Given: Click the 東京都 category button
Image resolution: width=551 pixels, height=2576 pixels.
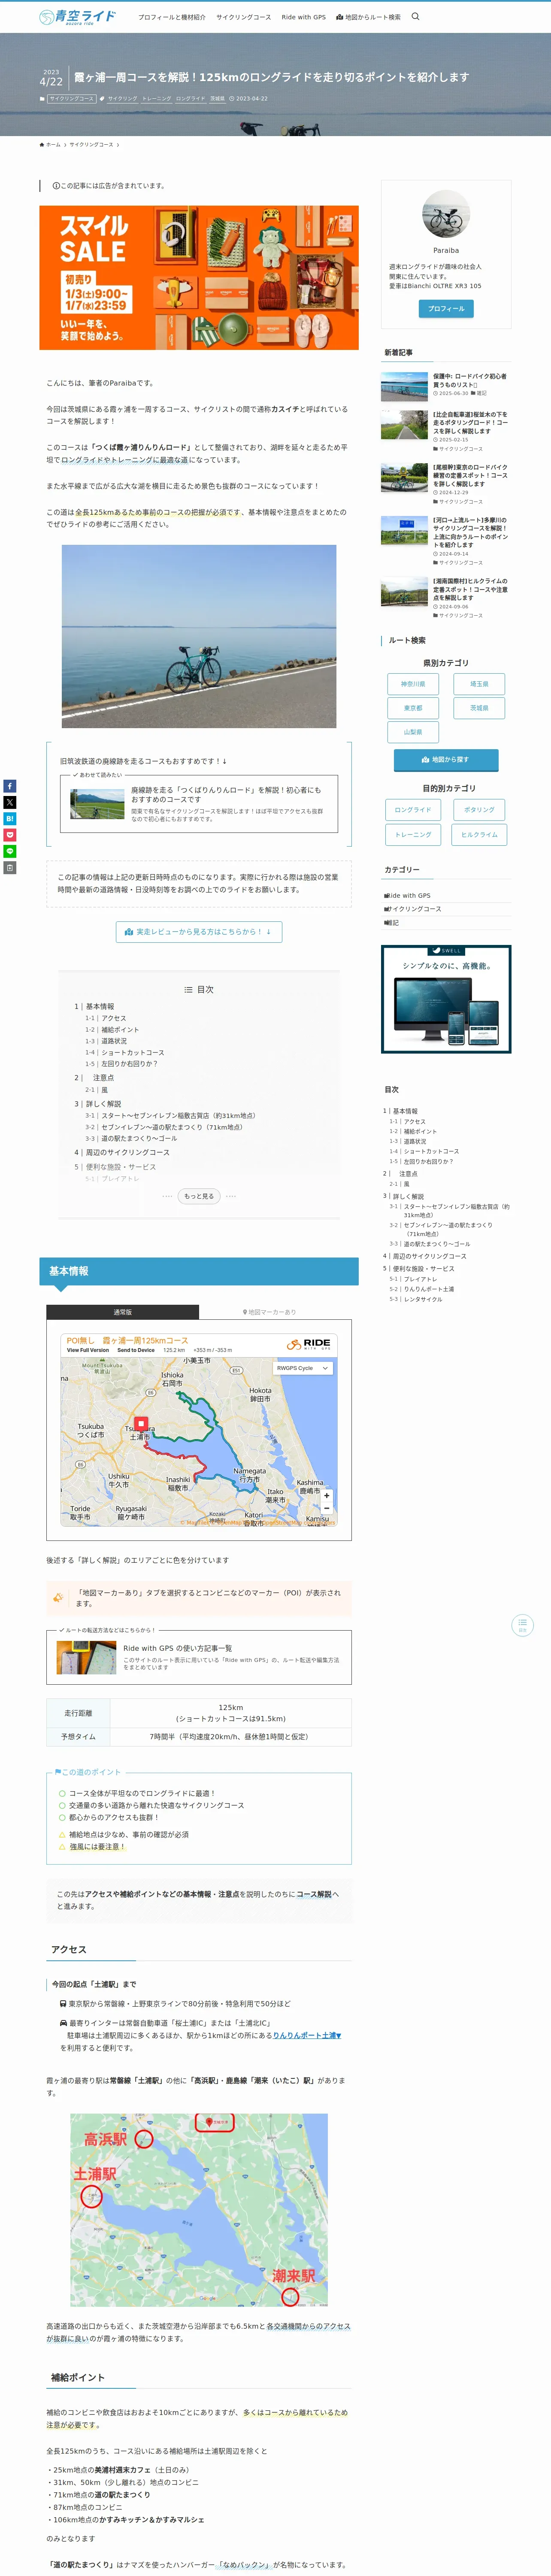Looking at the screenshot, I should pyautogui.click(x=413, y=708).
